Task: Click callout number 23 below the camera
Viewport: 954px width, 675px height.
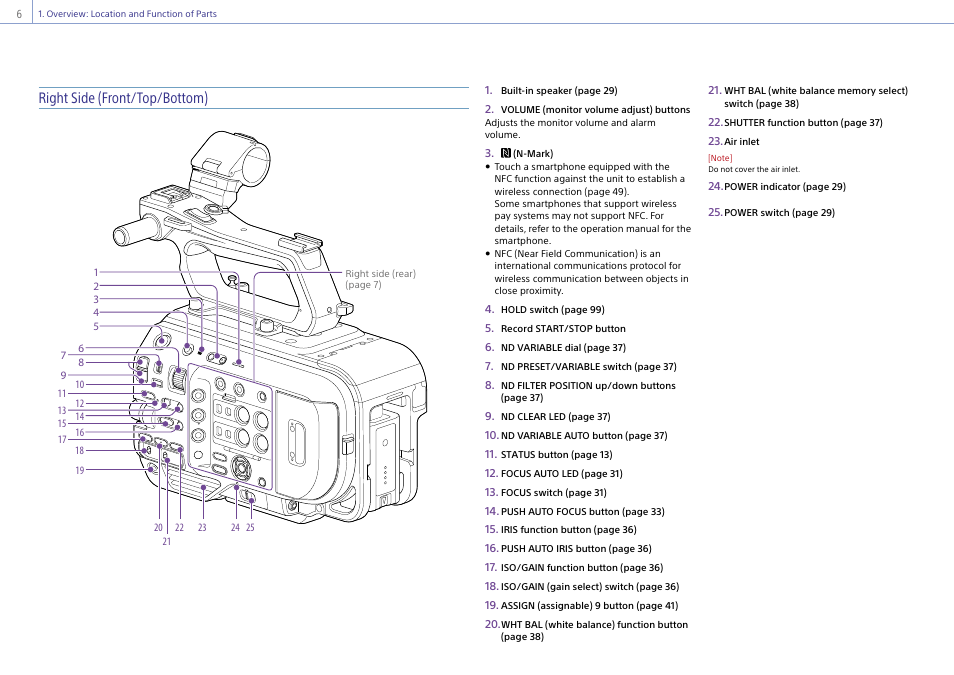Action: point(202,528)
